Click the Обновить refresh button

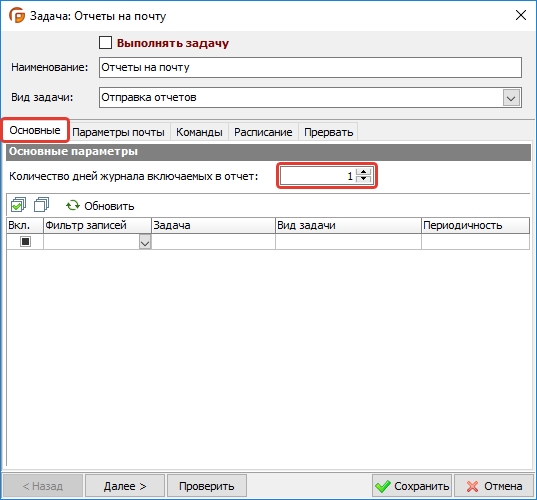click(100, 206)
